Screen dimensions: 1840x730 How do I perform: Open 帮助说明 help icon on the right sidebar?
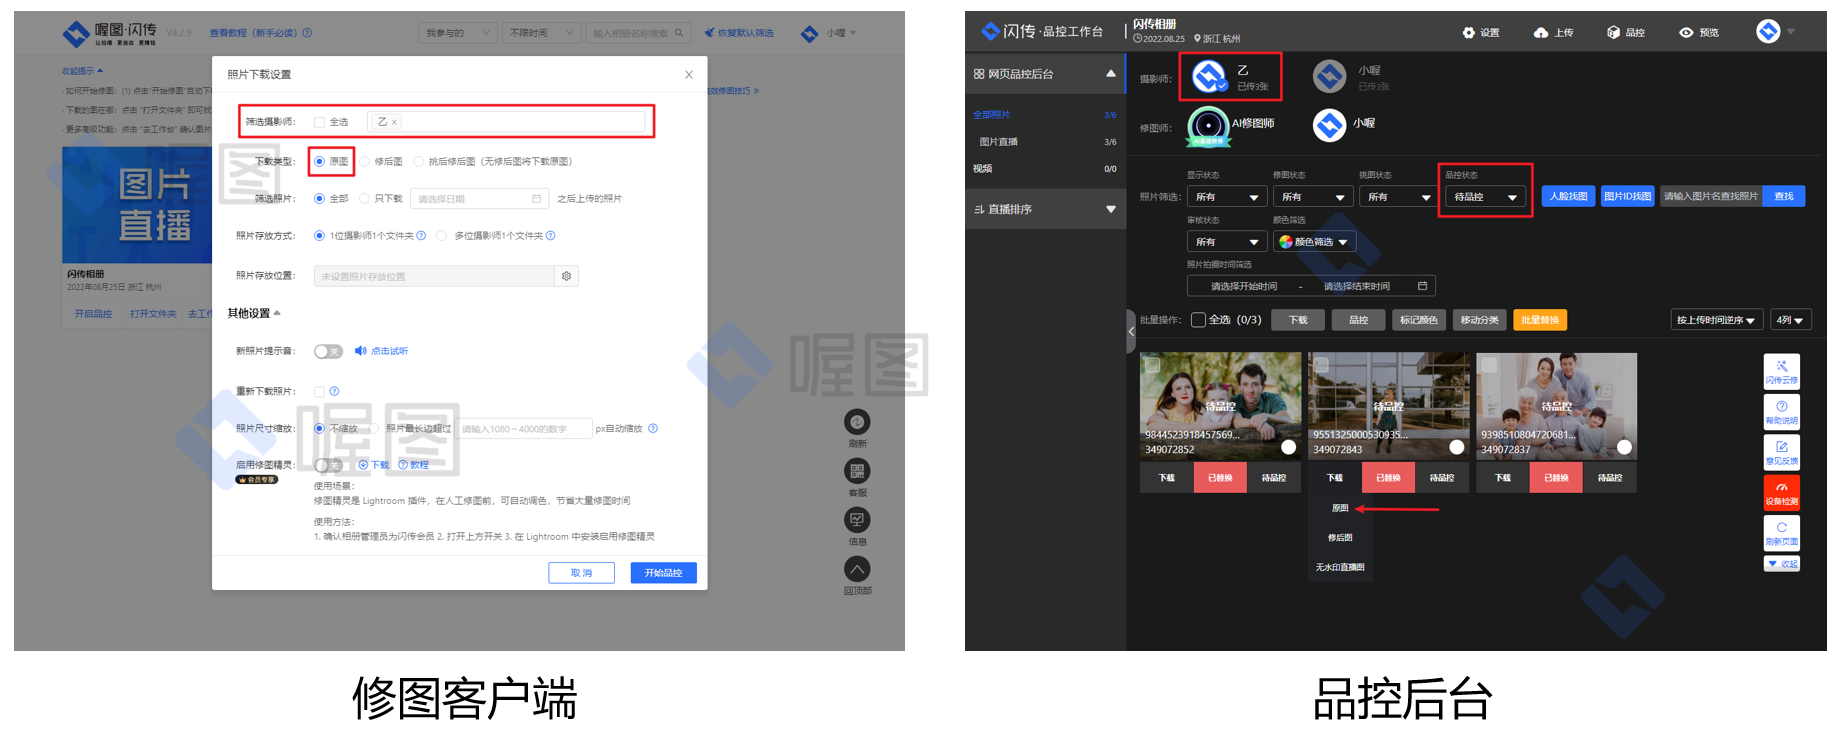tap(1781, 411)
